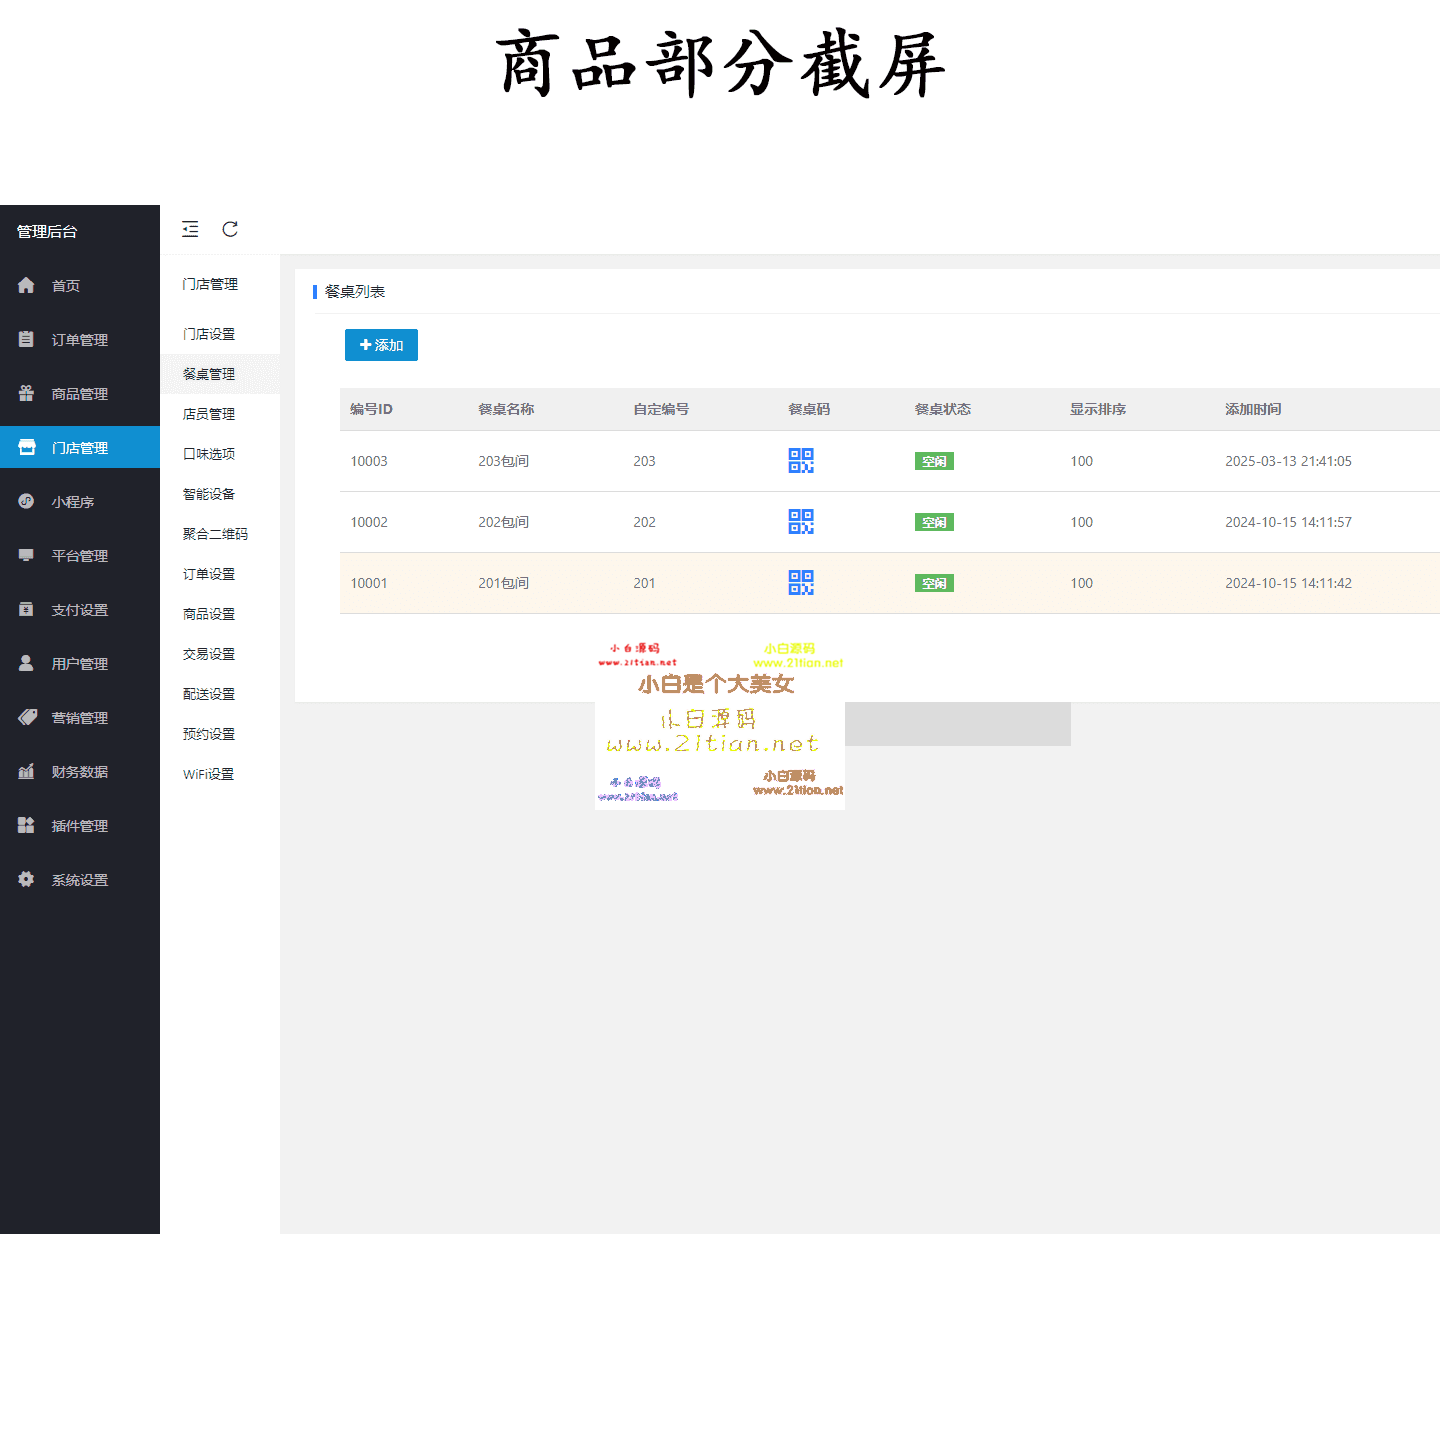Open 聚合二维码 submenu item
The width and height of the screenshot is (1440, 1440).
coord(215,534)
